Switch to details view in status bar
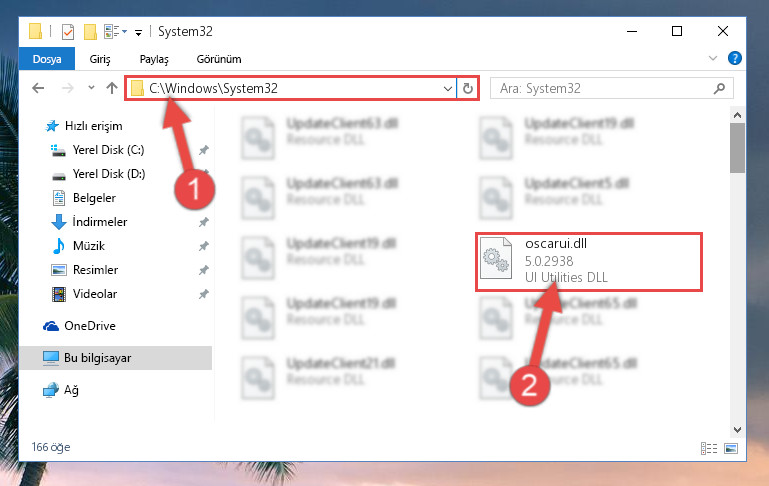769x486 pixels. (x=709, y=448)
